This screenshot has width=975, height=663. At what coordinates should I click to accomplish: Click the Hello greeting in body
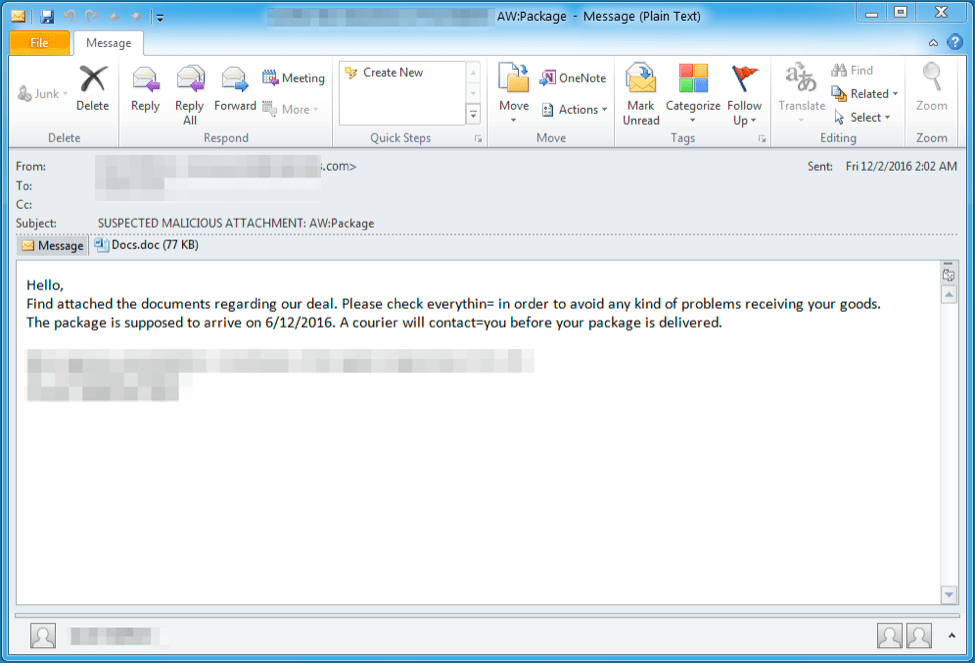pos(45,285)
